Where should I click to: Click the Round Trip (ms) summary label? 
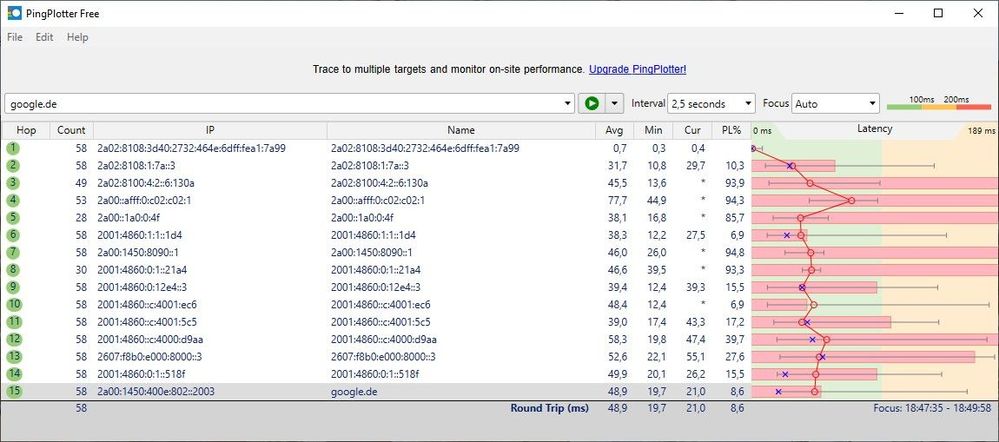[549, 408]
